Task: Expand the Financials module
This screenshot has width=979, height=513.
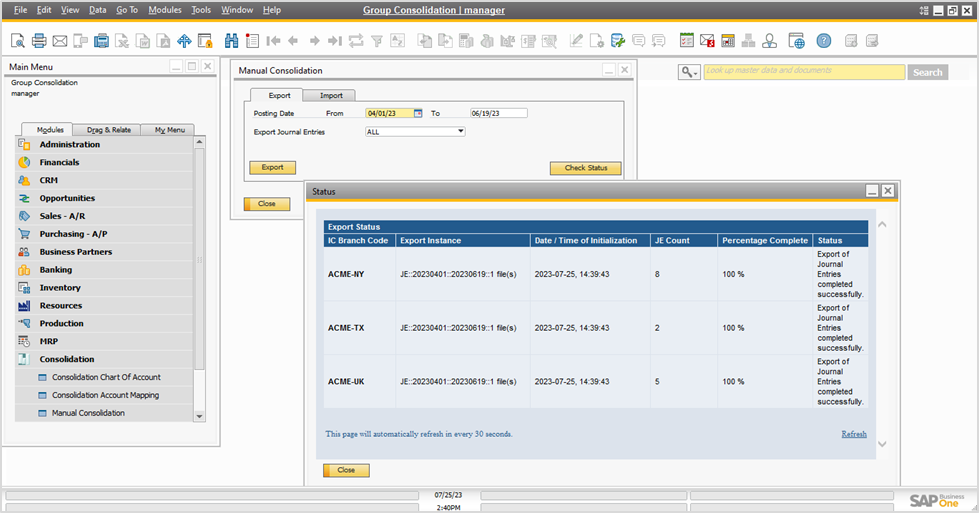Action: click(60, 162)
